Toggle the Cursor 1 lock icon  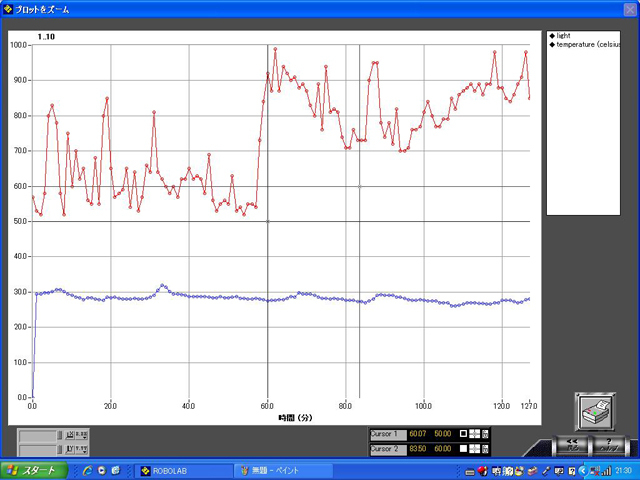pyautogui.click(x=485, y=434)
